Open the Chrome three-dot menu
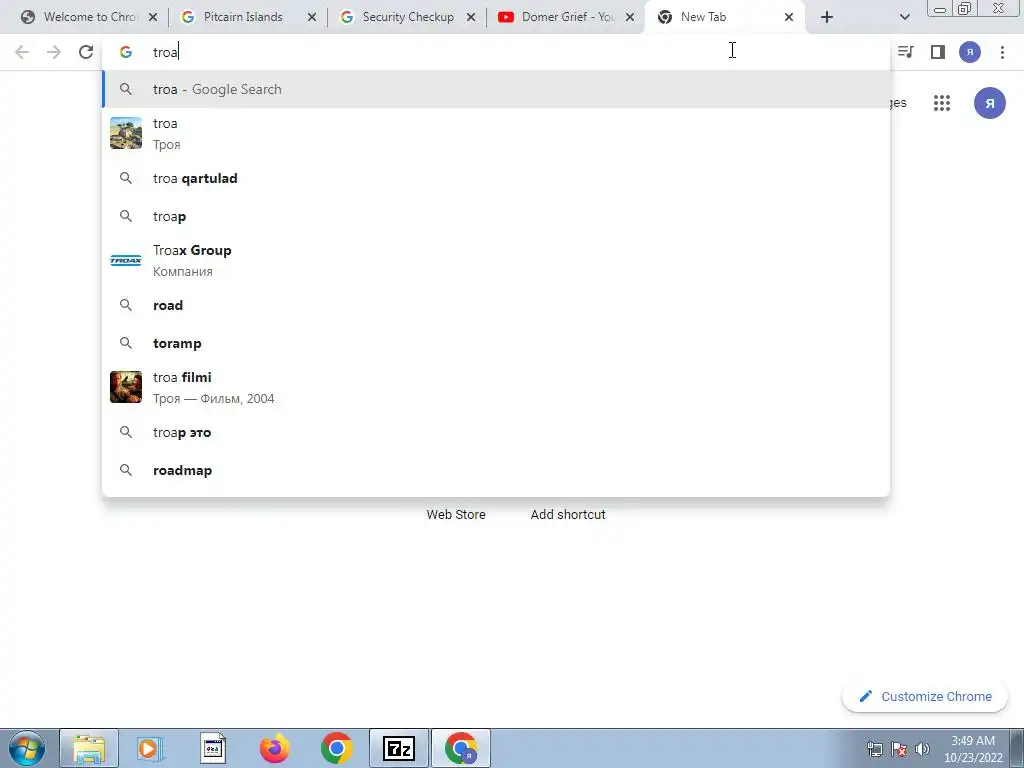Image resolution: width=1024 pixels, height=768 pixels. point(1002,52)
